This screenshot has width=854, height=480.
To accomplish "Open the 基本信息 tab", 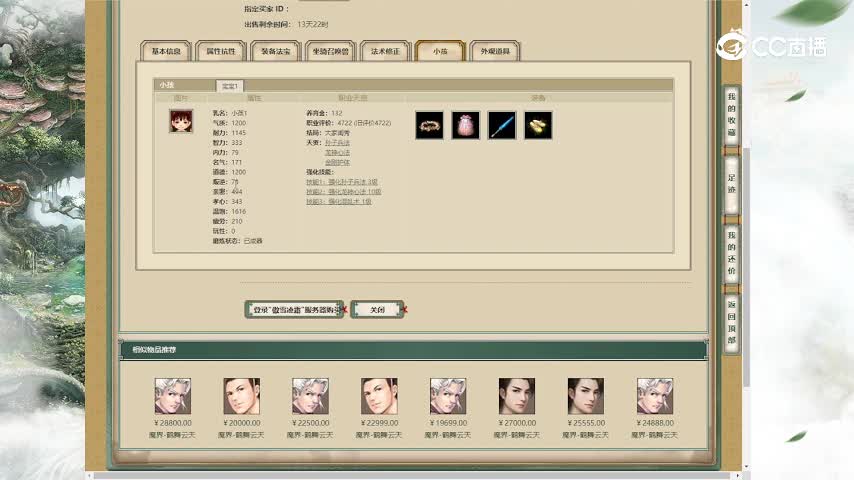I will click(x=166, y=51).
